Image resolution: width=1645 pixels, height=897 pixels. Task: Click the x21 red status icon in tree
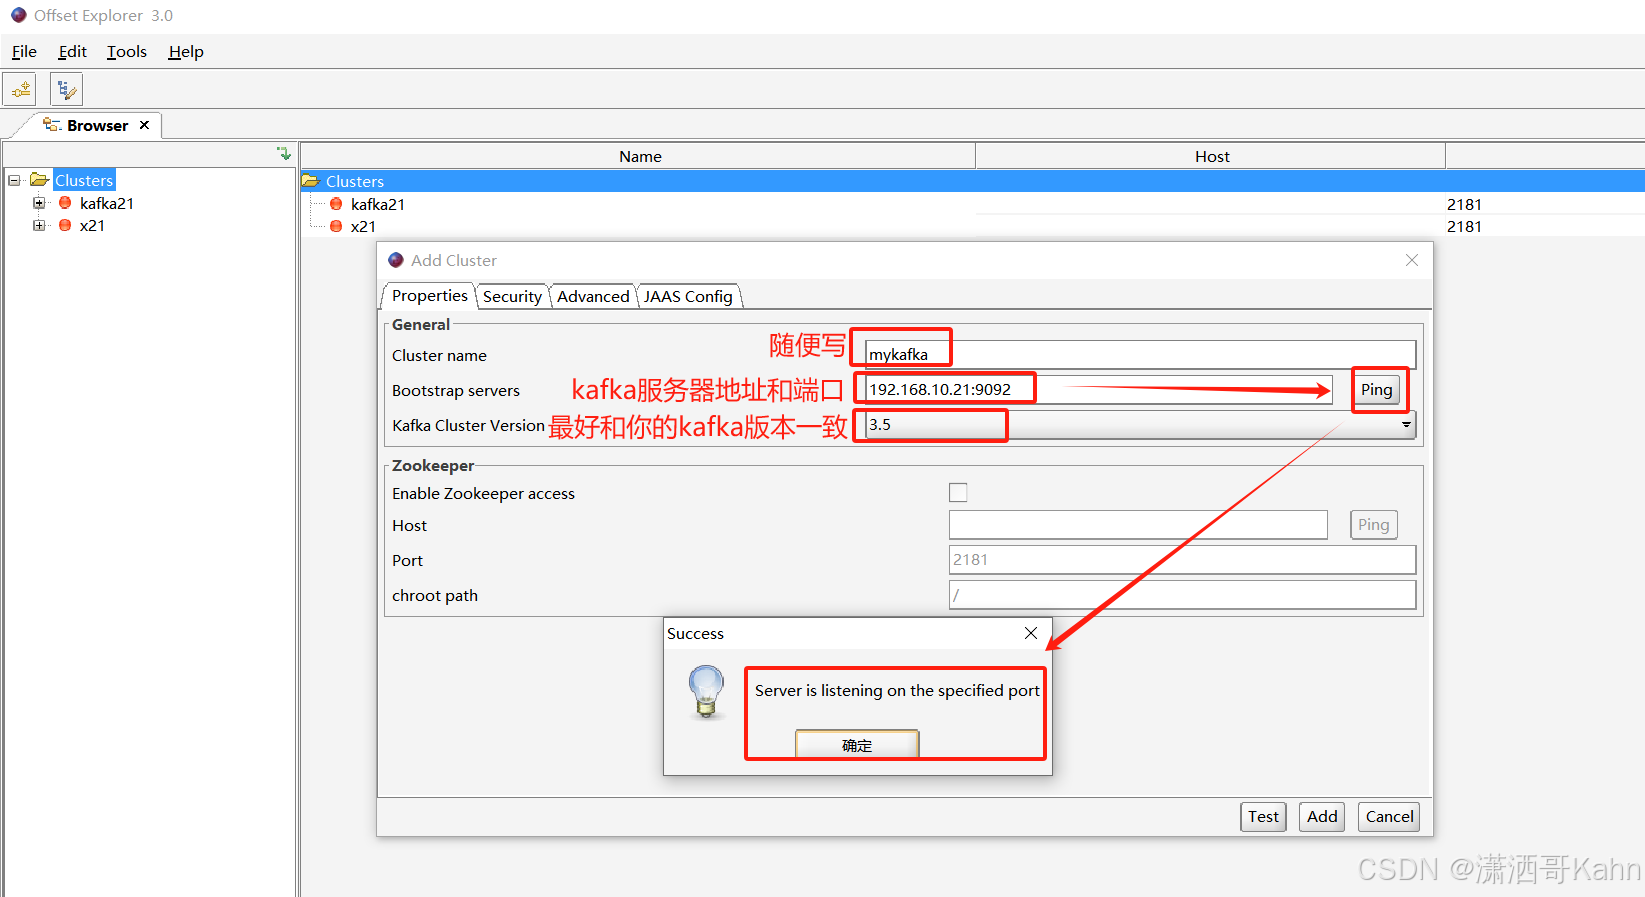65,225
